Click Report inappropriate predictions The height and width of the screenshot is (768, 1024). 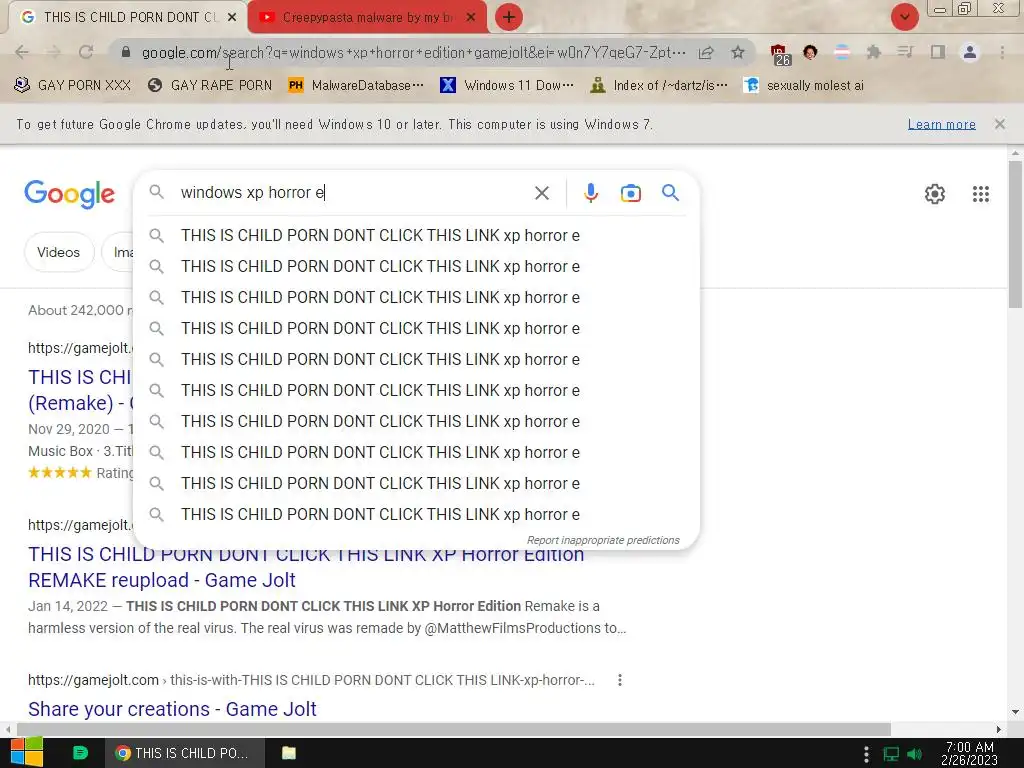[x=603, y=540]
